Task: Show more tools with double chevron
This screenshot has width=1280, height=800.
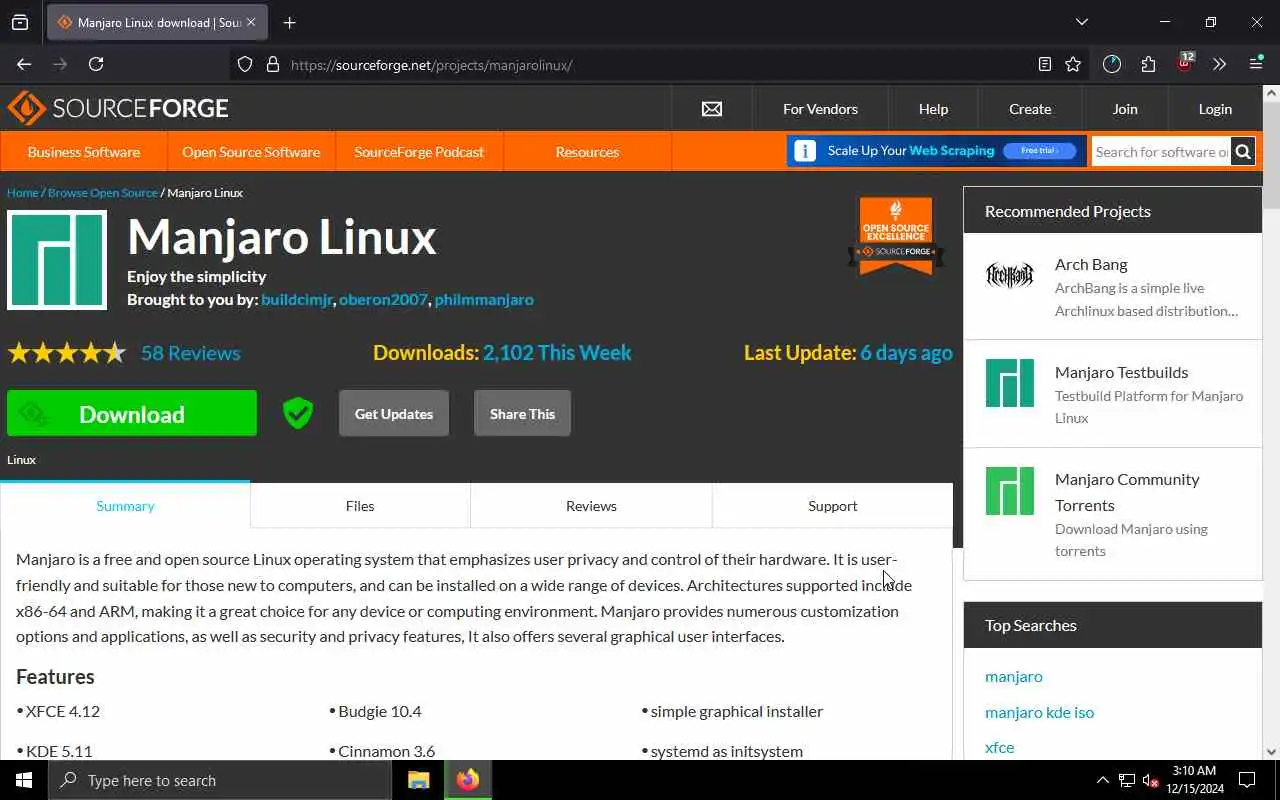Action: (1219, 64)
